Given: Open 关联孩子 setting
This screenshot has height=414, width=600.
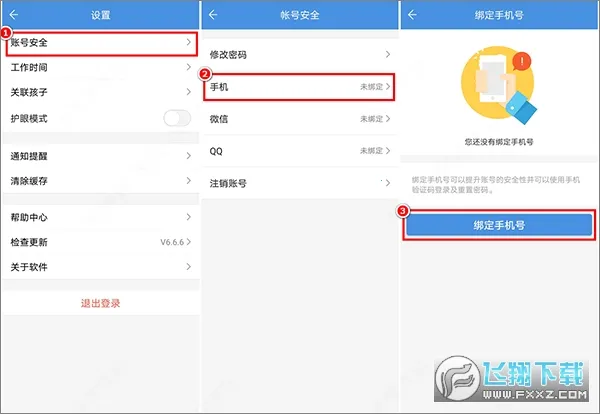Looking at the screenshot, I should [x=101, y=92].
